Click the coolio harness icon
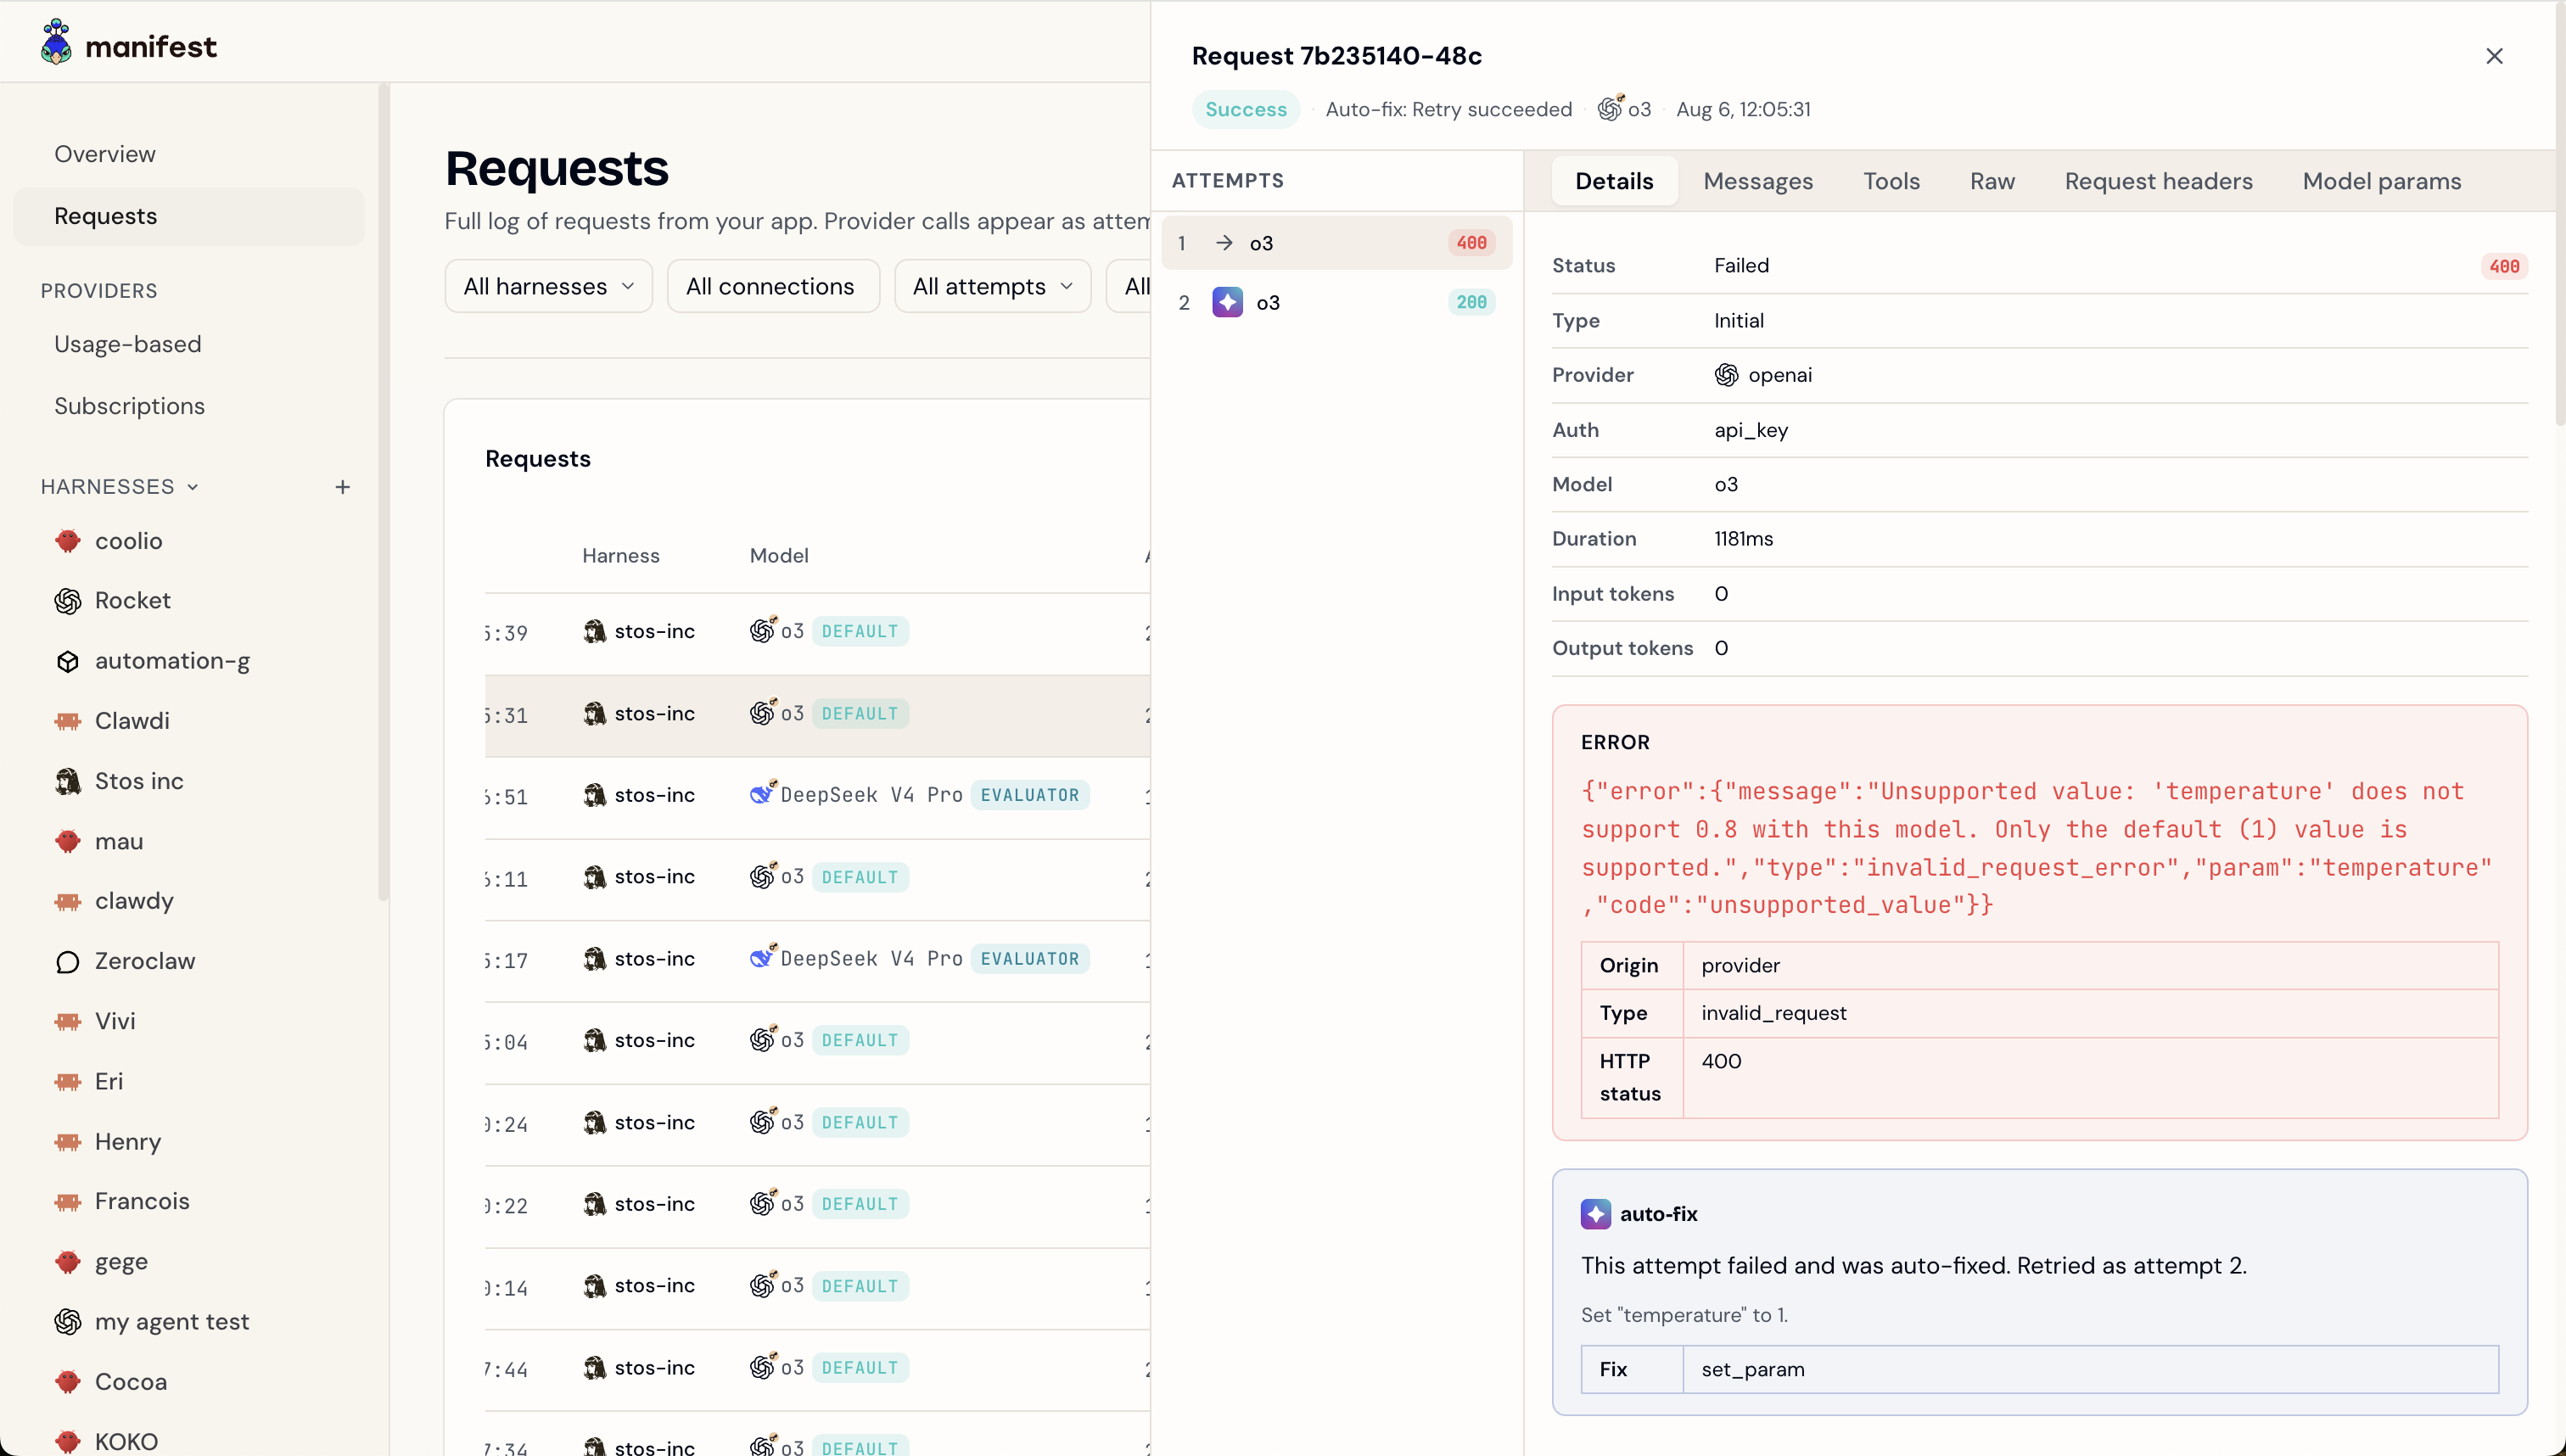The width and height of the screenshot is (2566, 1456). 68,541
